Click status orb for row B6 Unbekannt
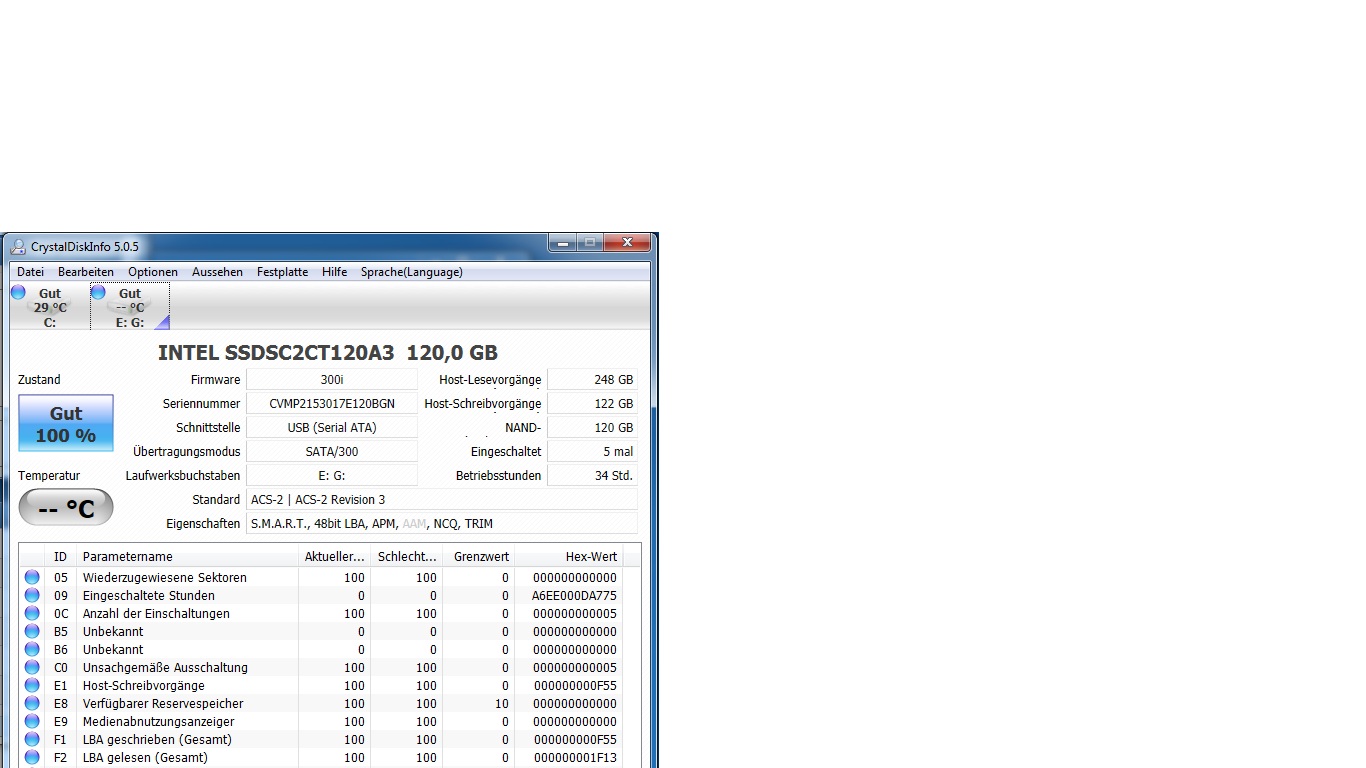The height and width of the screenshot is (768, 1366). [x=32, y=649]
